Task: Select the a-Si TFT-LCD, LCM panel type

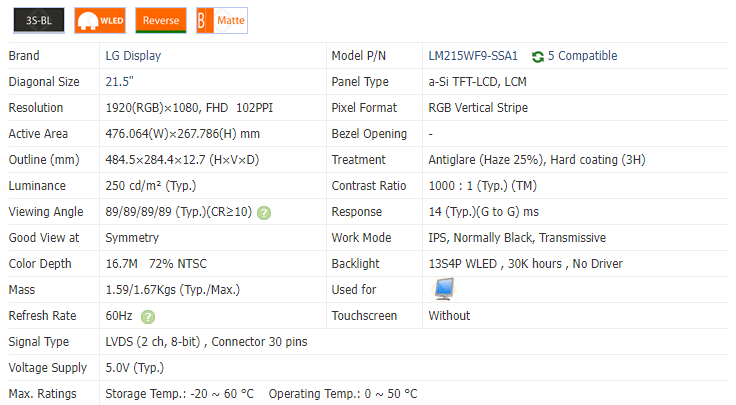Action: point(477,82)
